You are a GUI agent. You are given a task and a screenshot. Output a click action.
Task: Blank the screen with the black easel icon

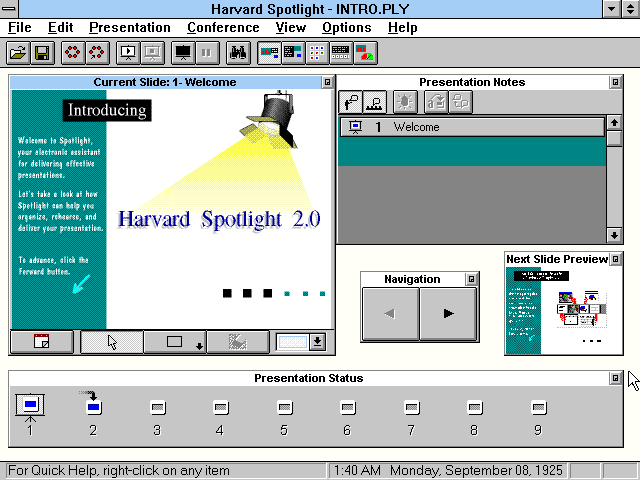[x=183, y=53]
